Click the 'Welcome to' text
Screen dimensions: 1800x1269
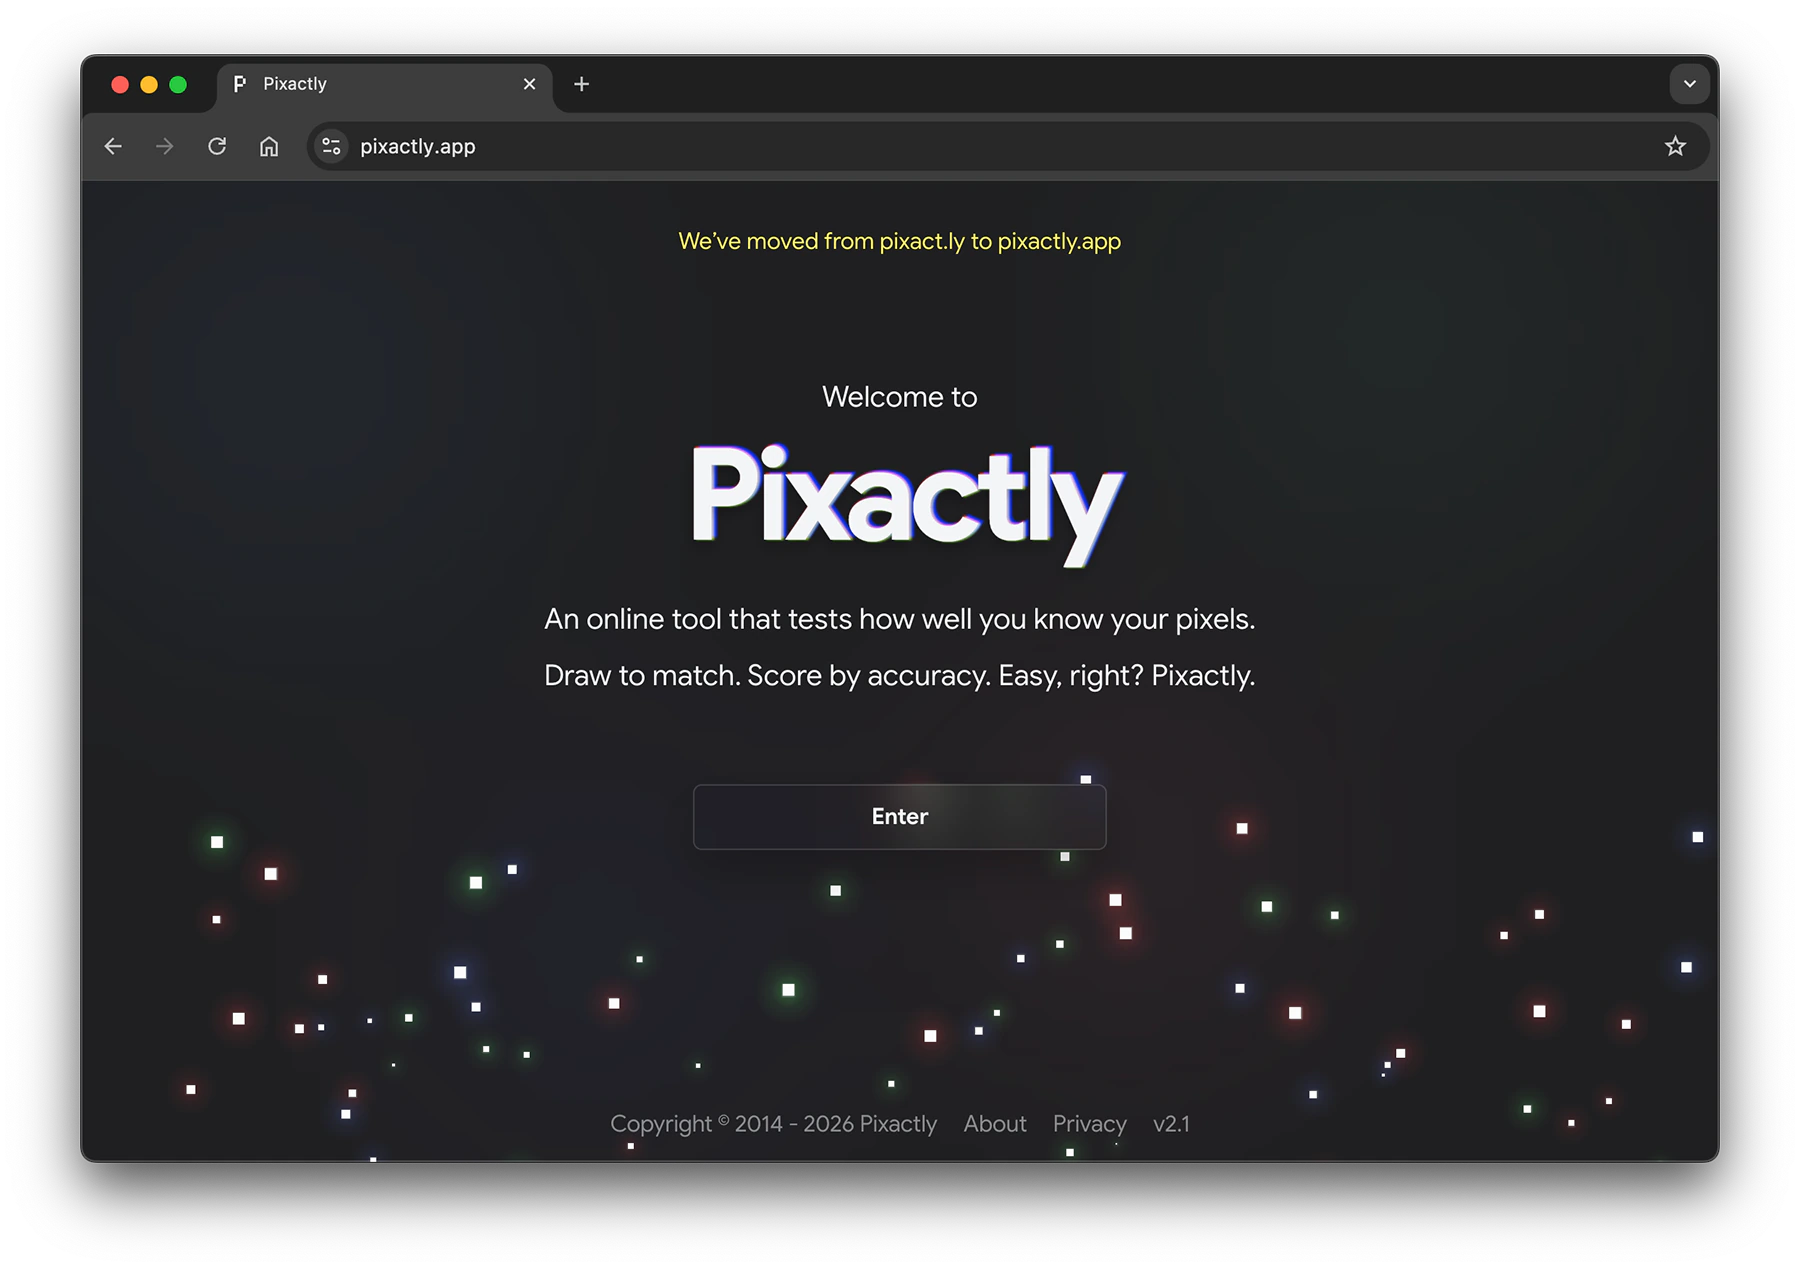899,397
